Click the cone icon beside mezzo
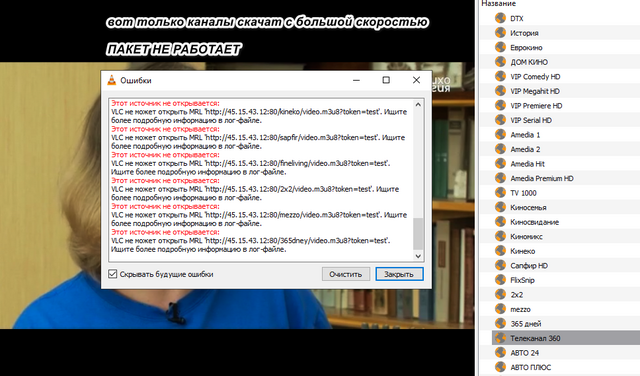 (x=500, y=309)
